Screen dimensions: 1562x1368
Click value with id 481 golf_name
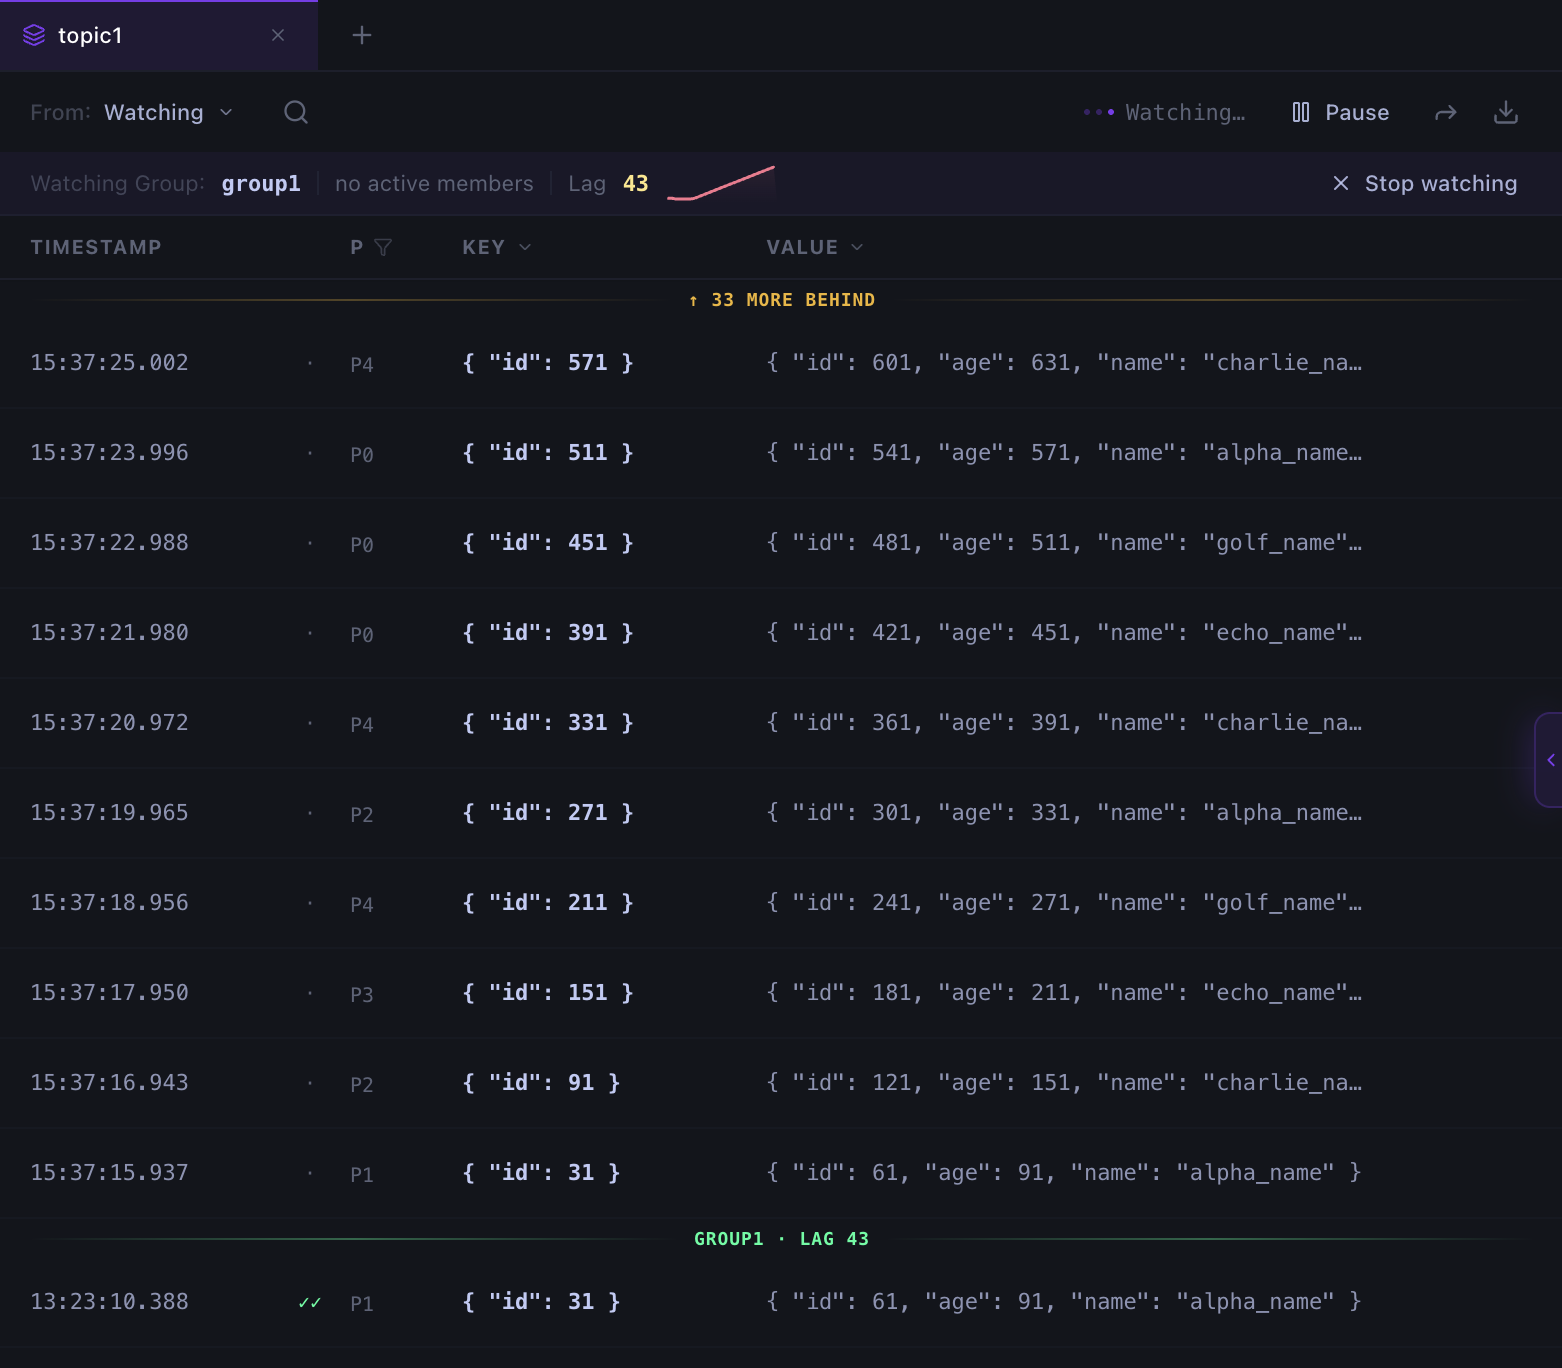point(1064,543)
